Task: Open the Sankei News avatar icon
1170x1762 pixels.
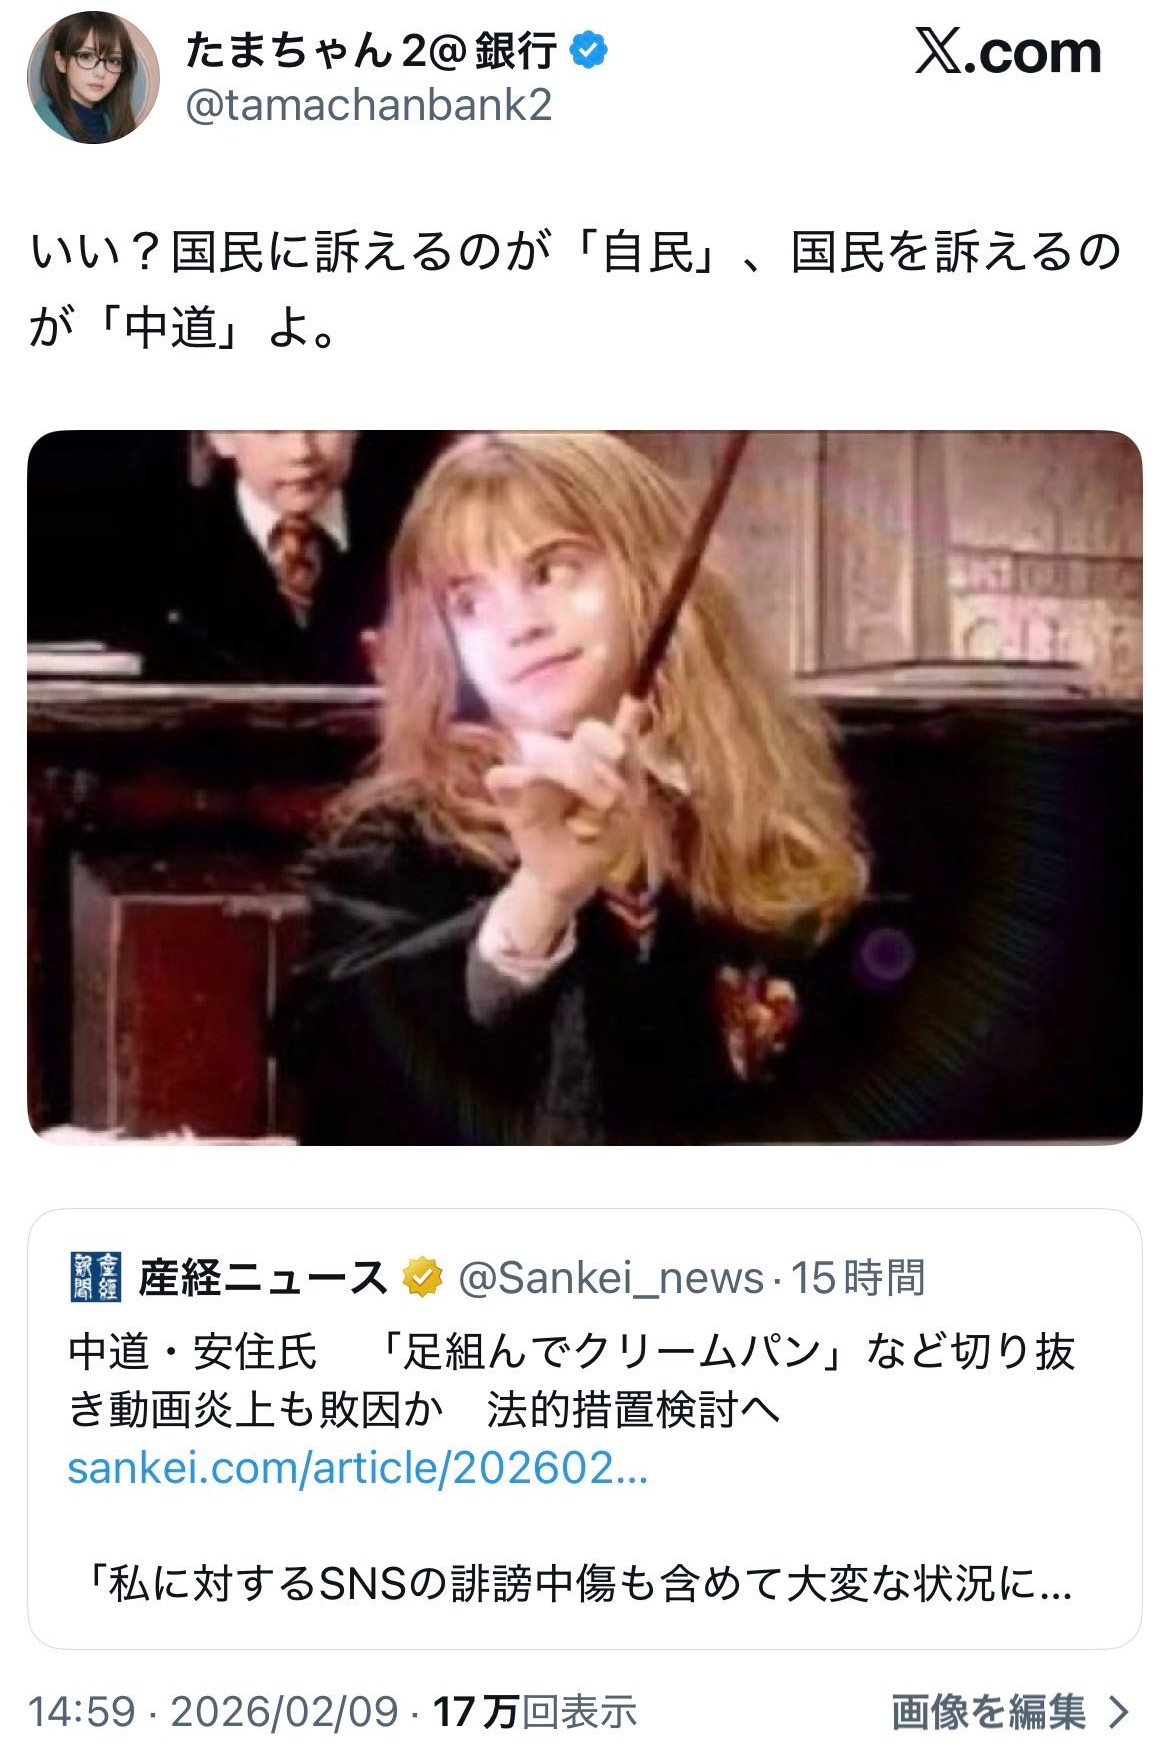Action: [x=95, y=1277]
